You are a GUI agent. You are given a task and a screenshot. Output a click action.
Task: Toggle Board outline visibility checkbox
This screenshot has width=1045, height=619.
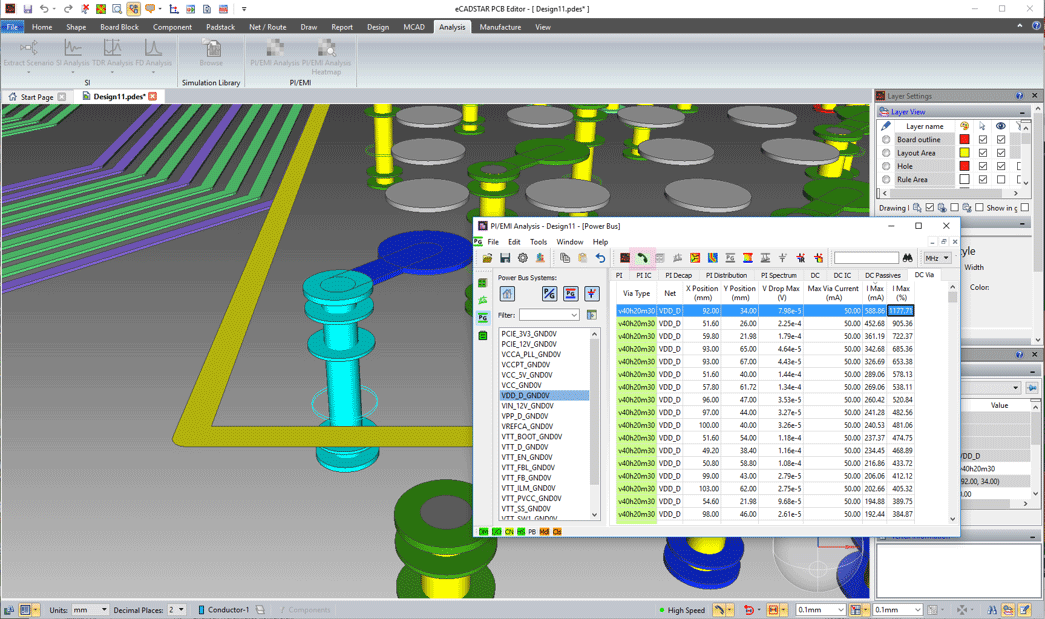1001,139
